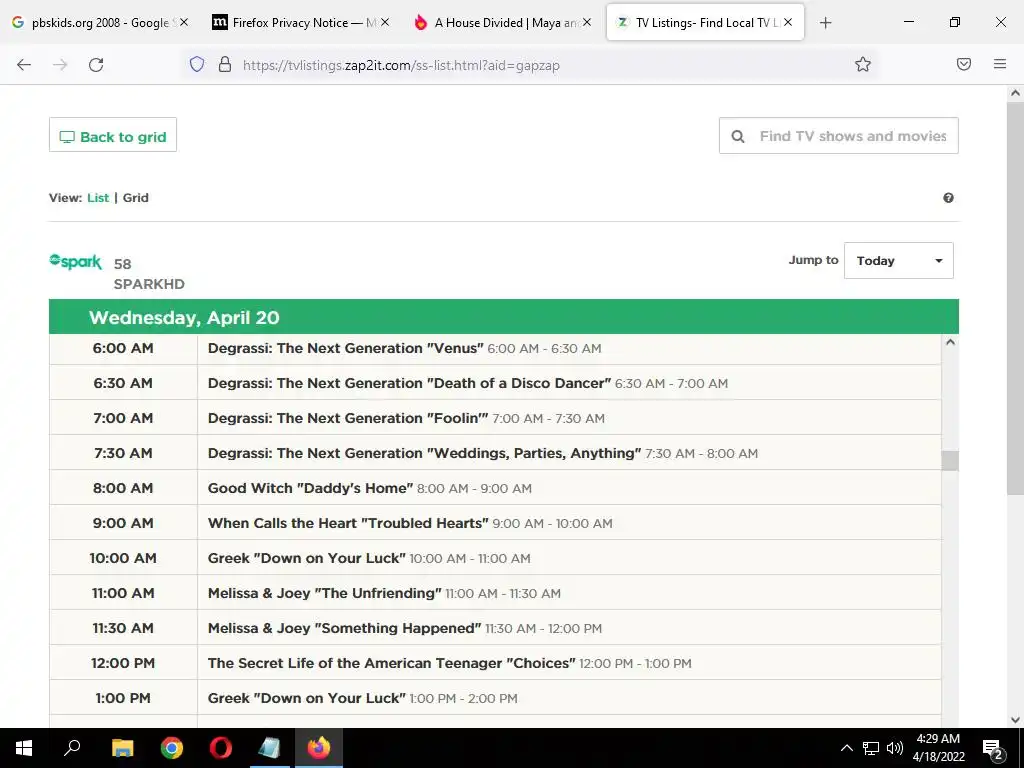Open the taskbar clock and date
1024x768 pixels.
tap(938, 748)
